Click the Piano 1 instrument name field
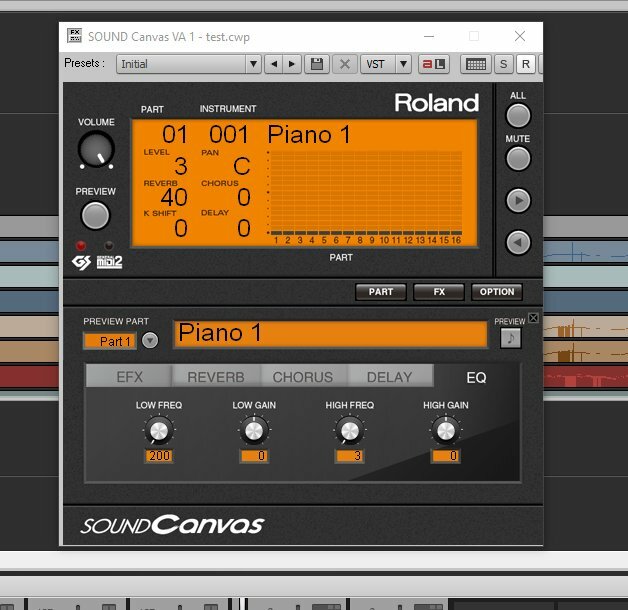628x610 pixels. [331, 334]
